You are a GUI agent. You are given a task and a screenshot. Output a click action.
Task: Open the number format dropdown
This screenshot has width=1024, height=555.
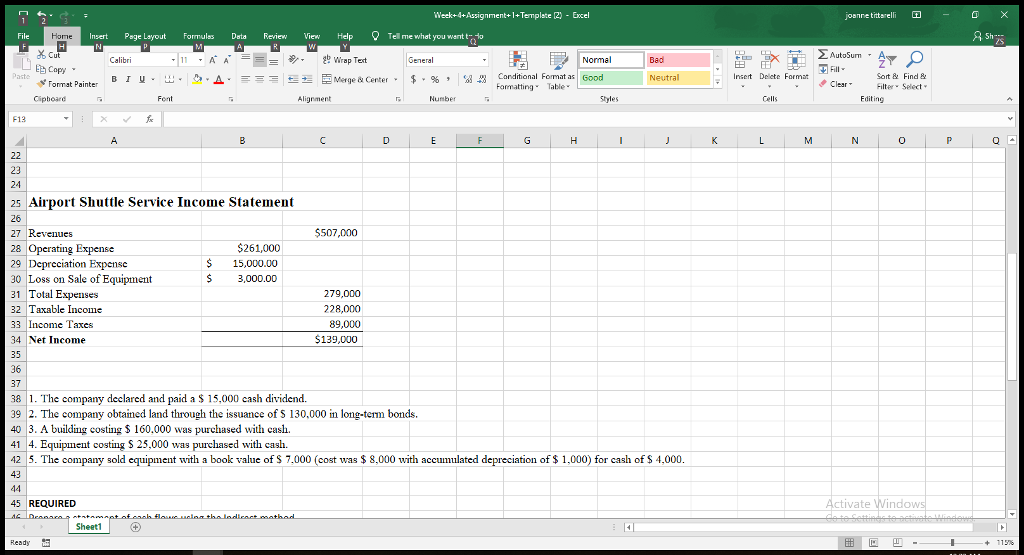click(x=485, y=60)
